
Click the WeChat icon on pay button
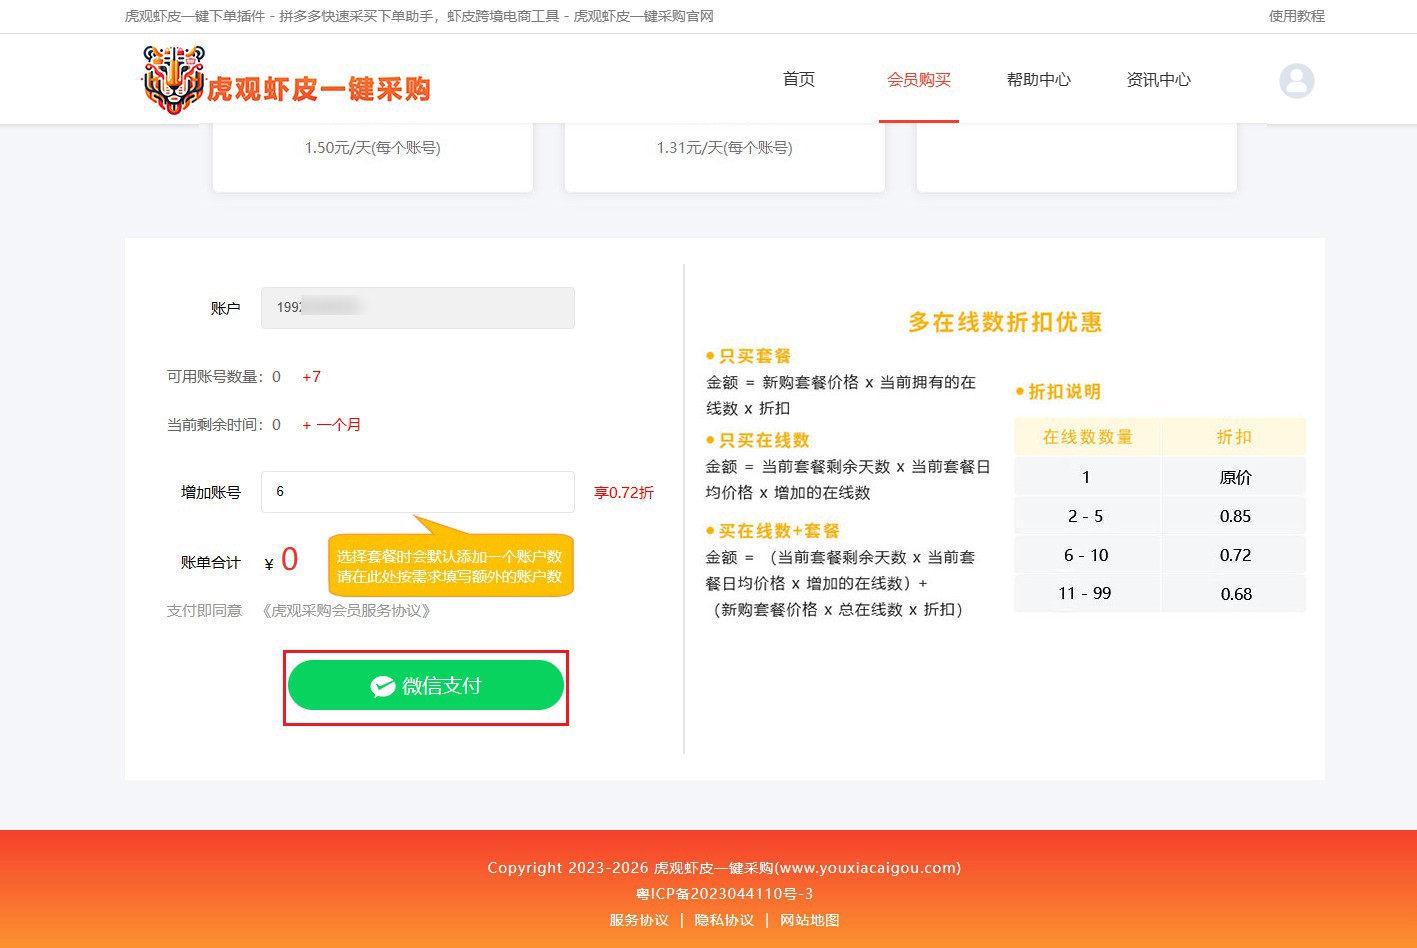coord(383,686)
